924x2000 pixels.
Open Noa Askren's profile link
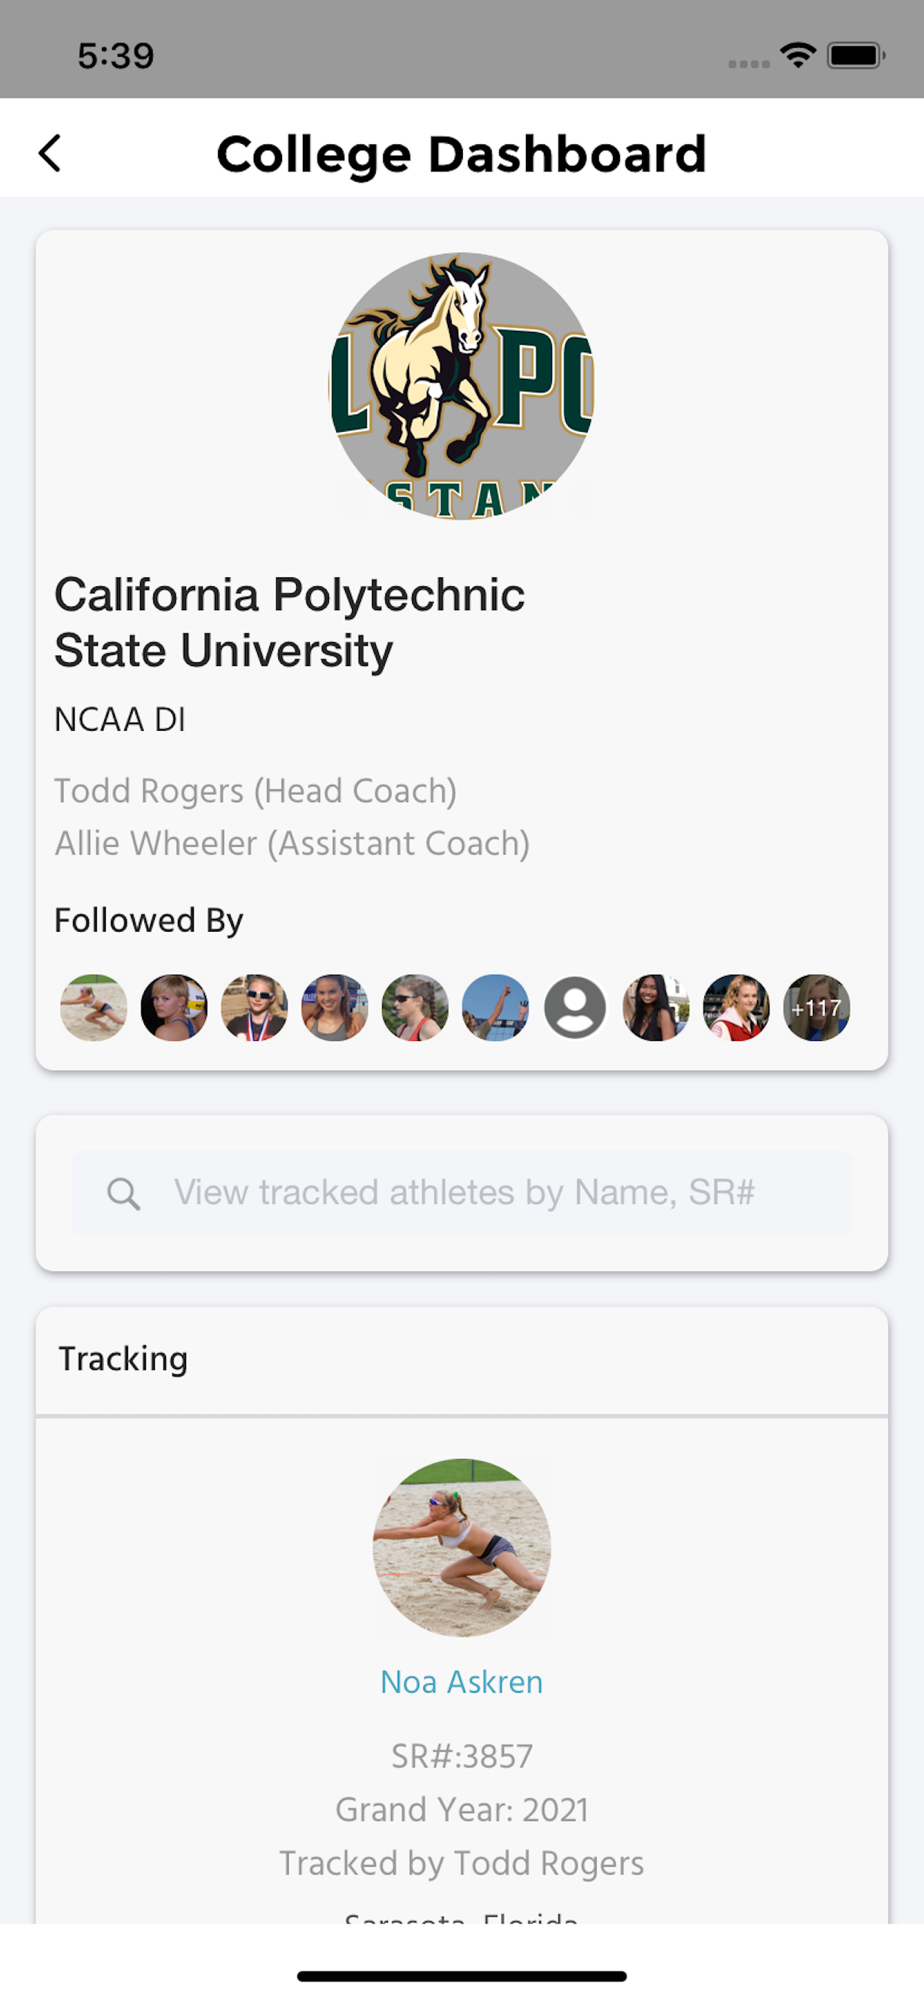click(x=462, y=1682)
